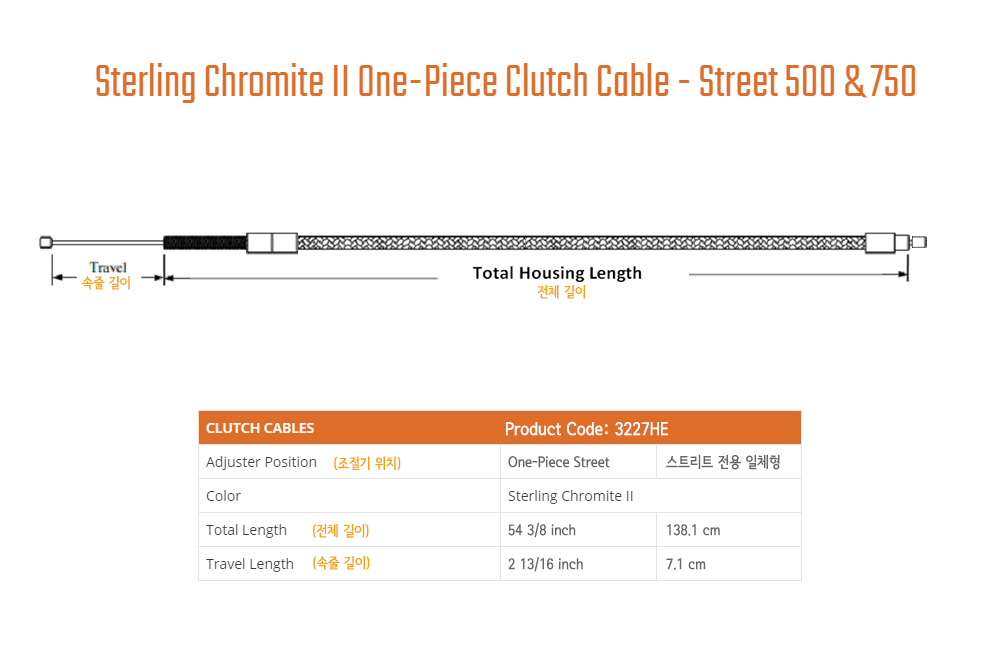Screen dimensions: 1000x650
Task: Click the Adjuster Position row label
Action: tap(261, 462)
